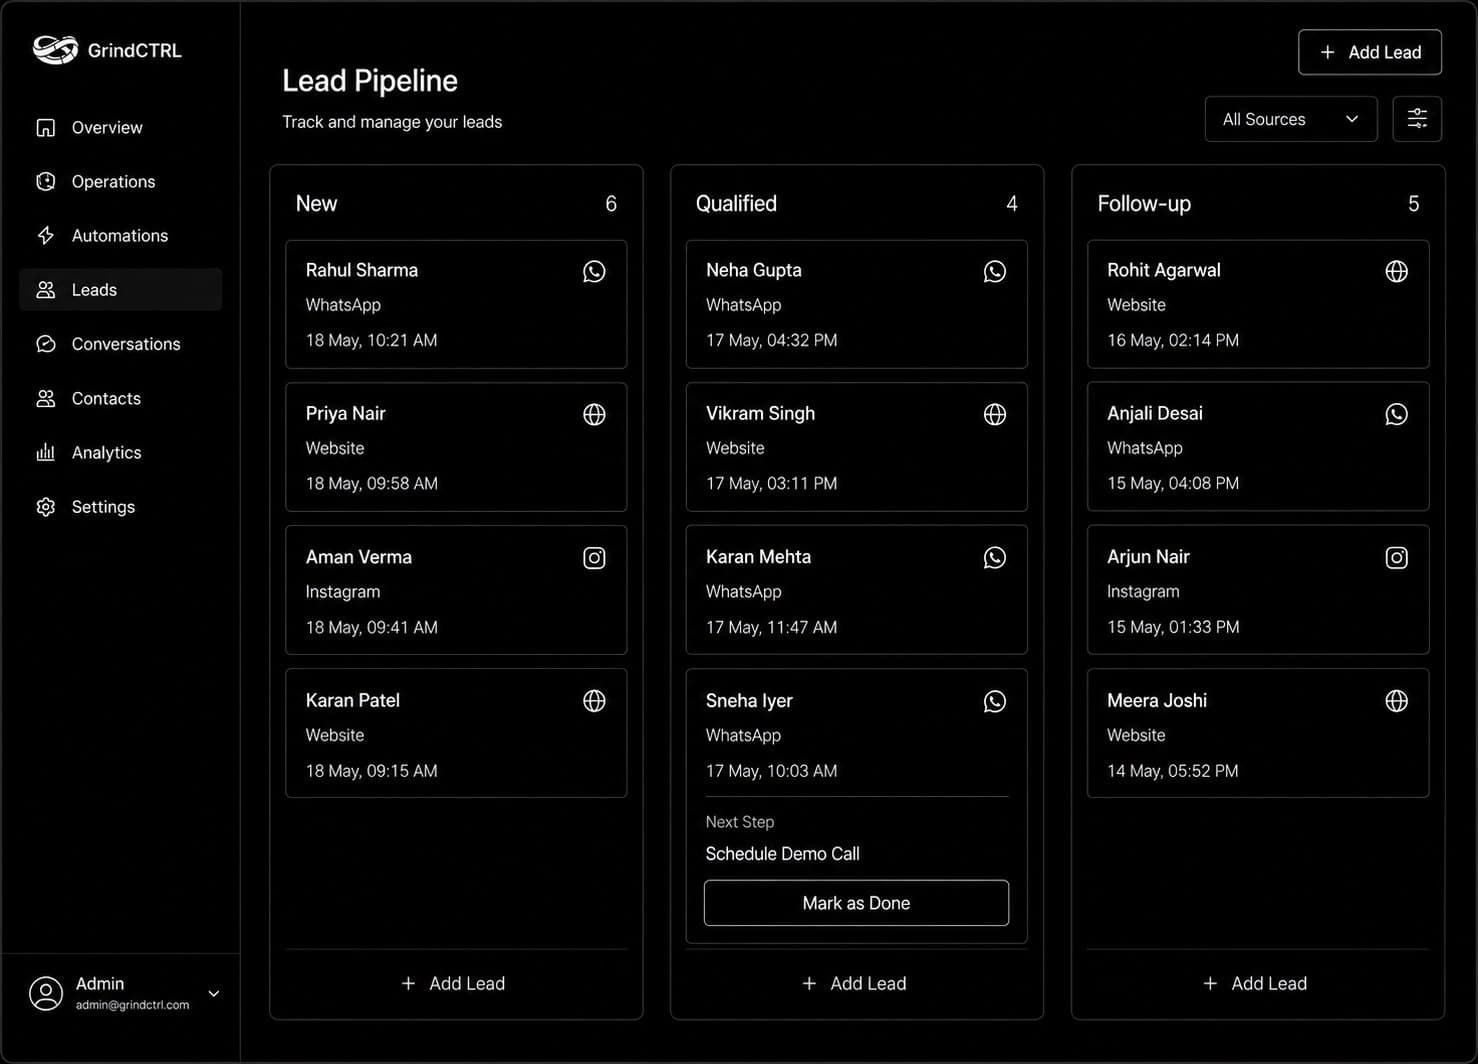
Task: Click Instagram icon on Aman Verma card
Action: click(594, 558)
